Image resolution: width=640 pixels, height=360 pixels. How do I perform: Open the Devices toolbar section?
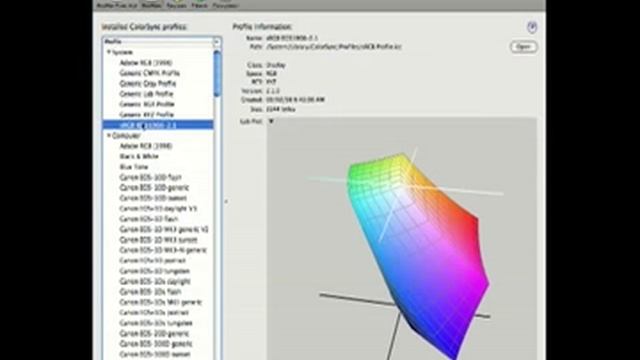coord(176,5)
